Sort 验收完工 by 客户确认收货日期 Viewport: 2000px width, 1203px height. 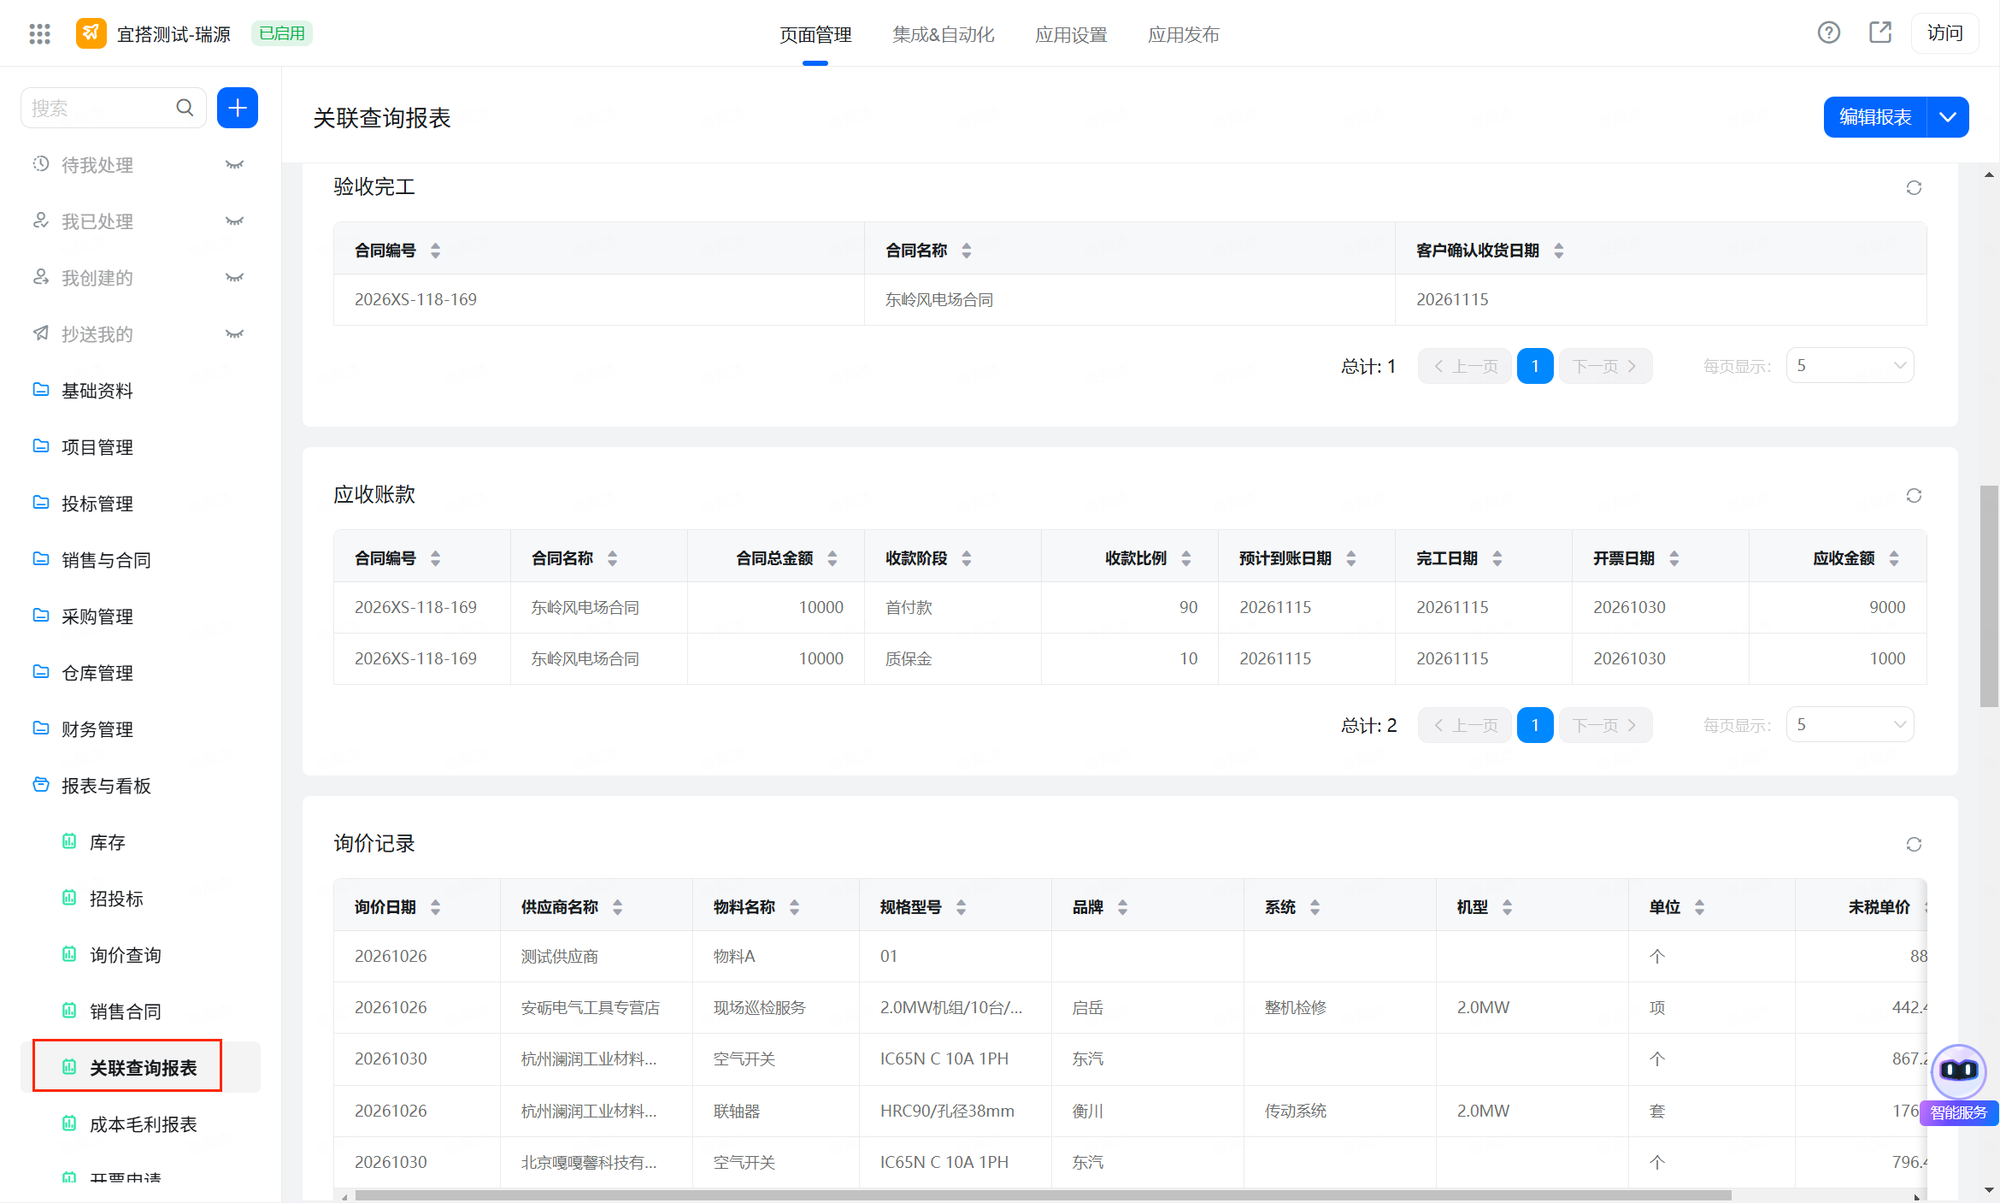click(x=1559, y=251)
